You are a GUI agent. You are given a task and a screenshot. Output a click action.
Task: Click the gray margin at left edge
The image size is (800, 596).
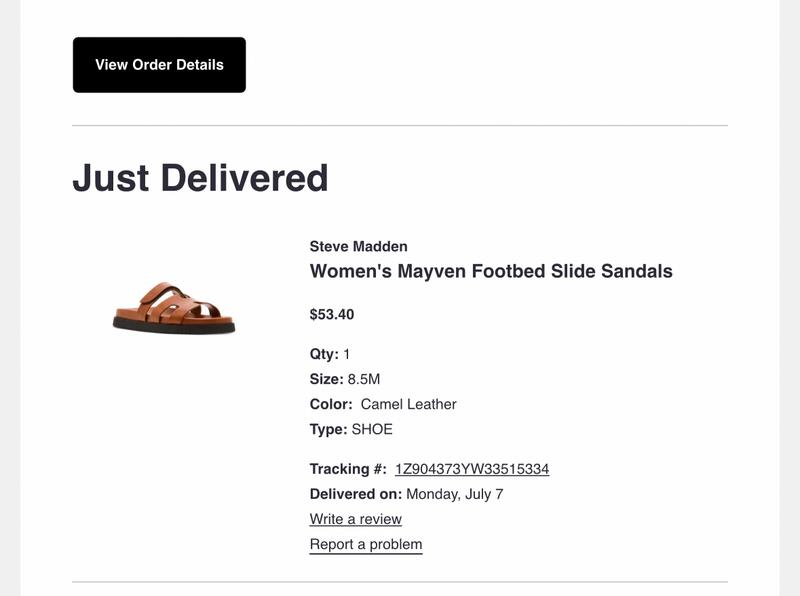[x=10, y=298]
